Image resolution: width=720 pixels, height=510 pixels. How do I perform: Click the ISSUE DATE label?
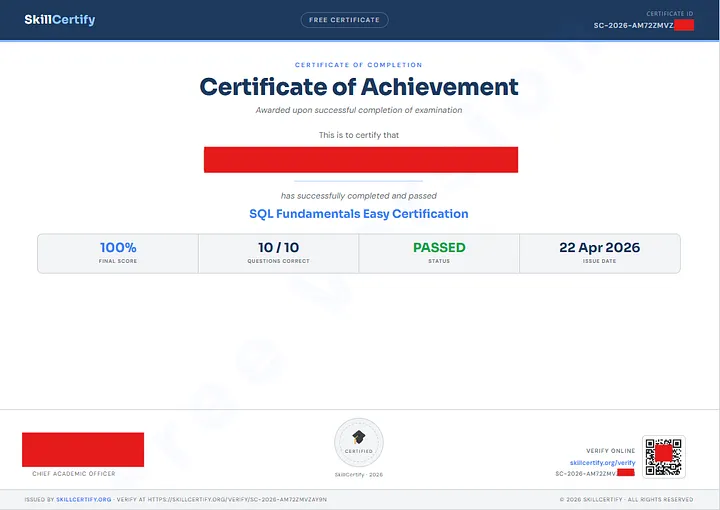pyautogui.click(x=599, y=261)
